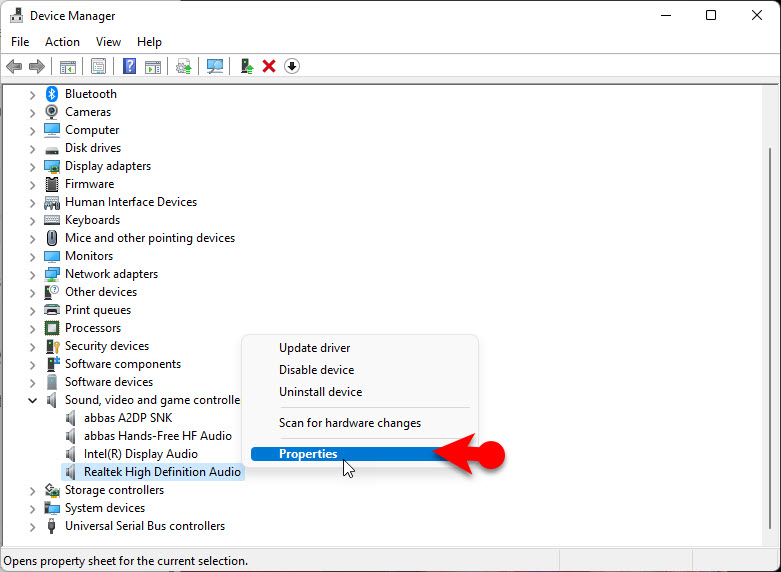This screenshot has width=781, height=572.
Task: Click the blue Help question mark icon
Action: point(129,67)
